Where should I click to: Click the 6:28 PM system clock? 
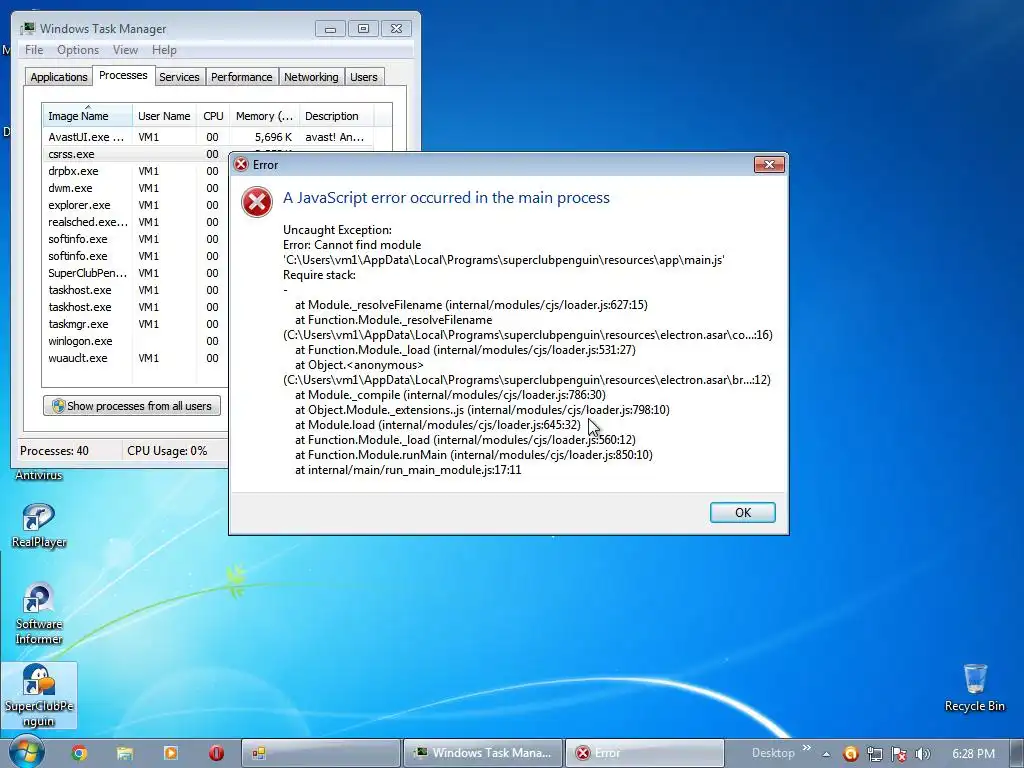pyautogui.click(x=974, y=754)
